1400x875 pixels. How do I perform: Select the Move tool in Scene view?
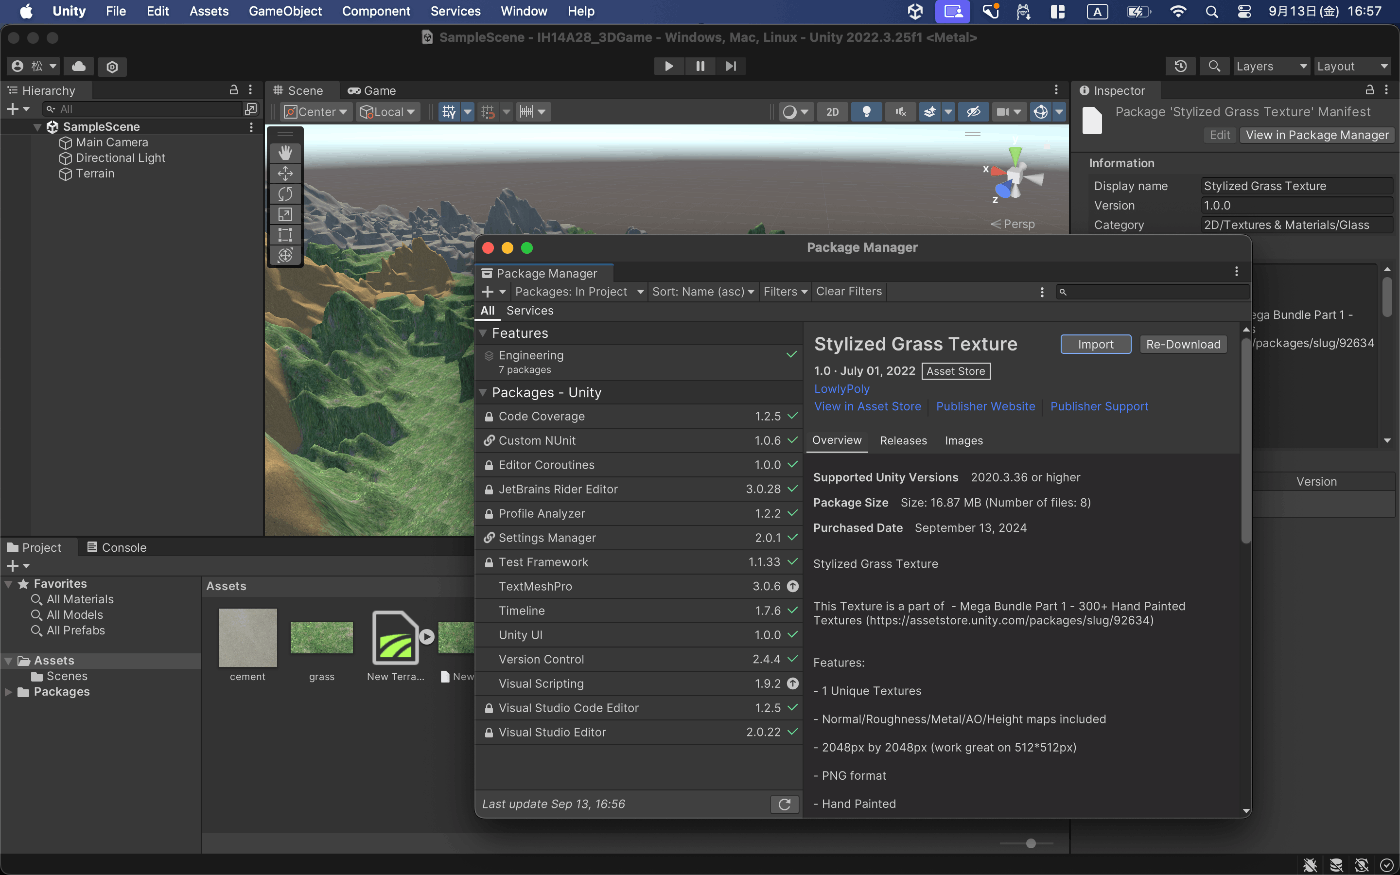click(x=285, y=173)
